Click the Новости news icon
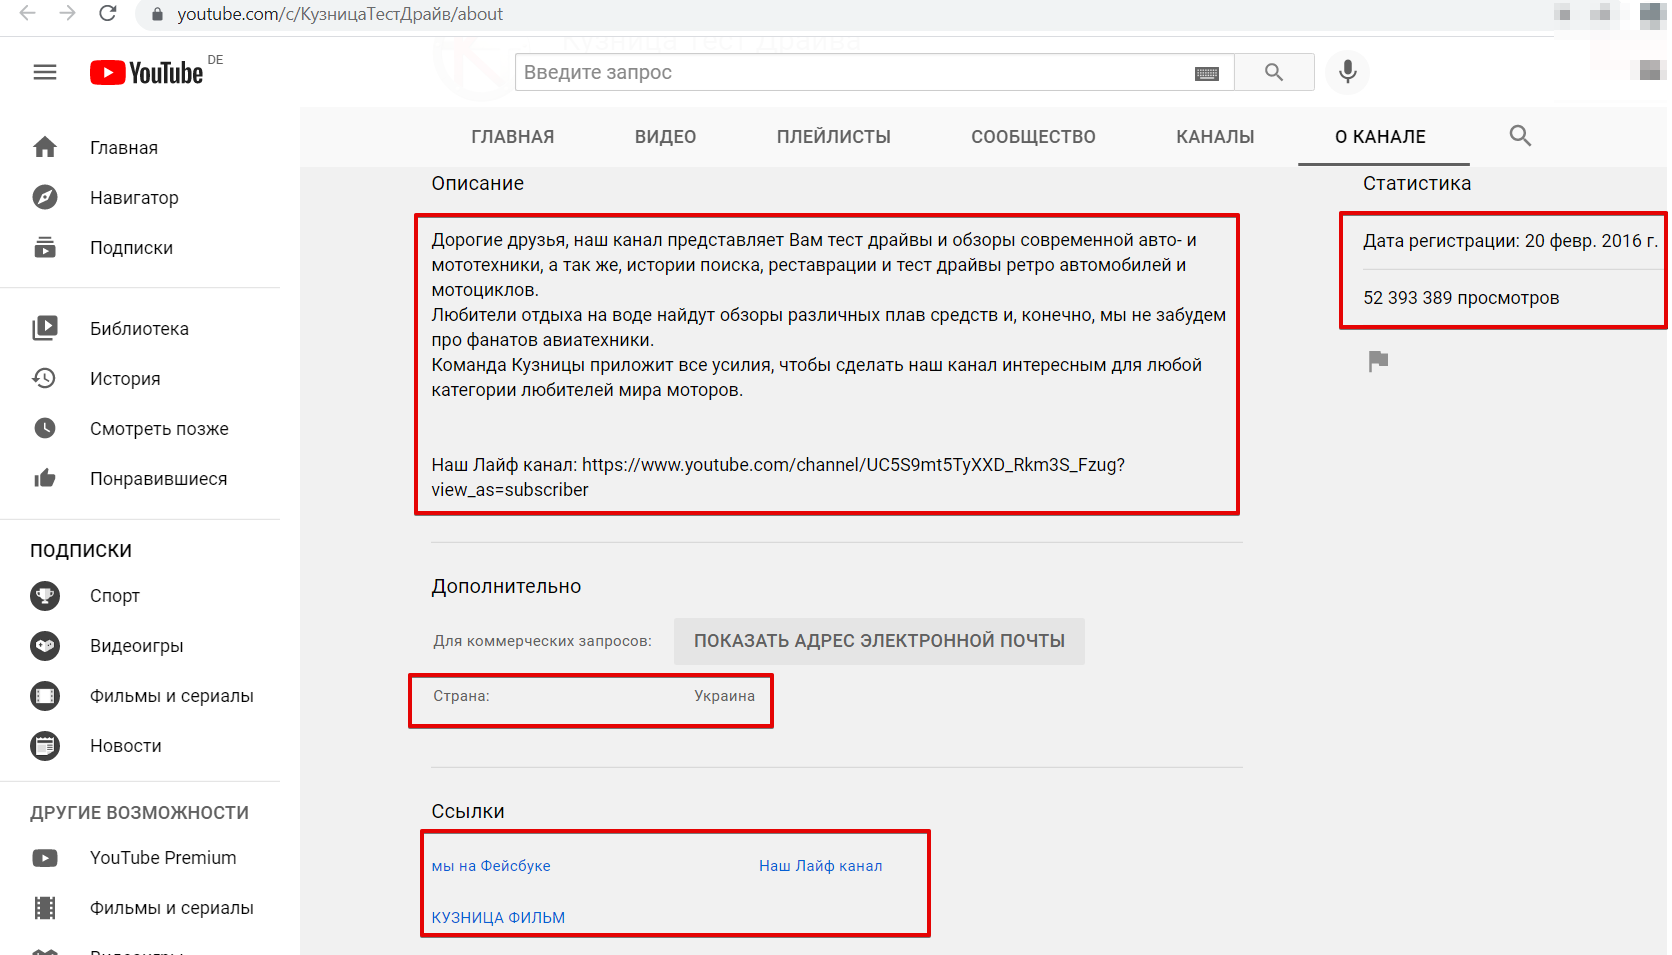The image size is (1672, 955). point(45,746)
